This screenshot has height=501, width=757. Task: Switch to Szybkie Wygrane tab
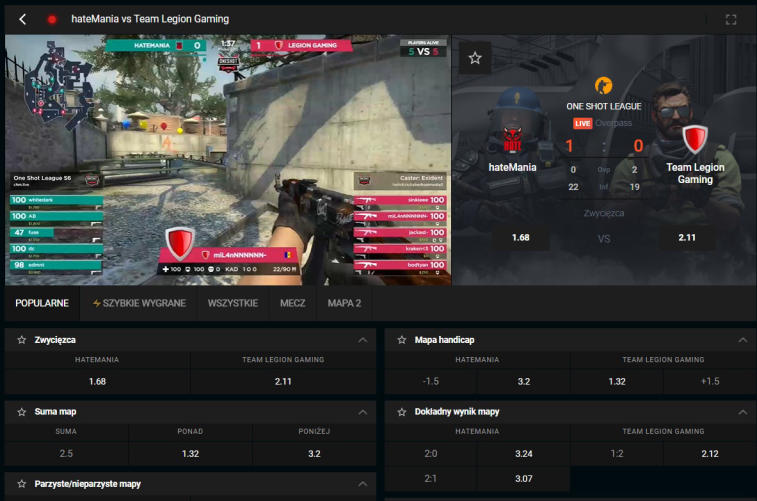pyautogui.click(x=139, y=303)
